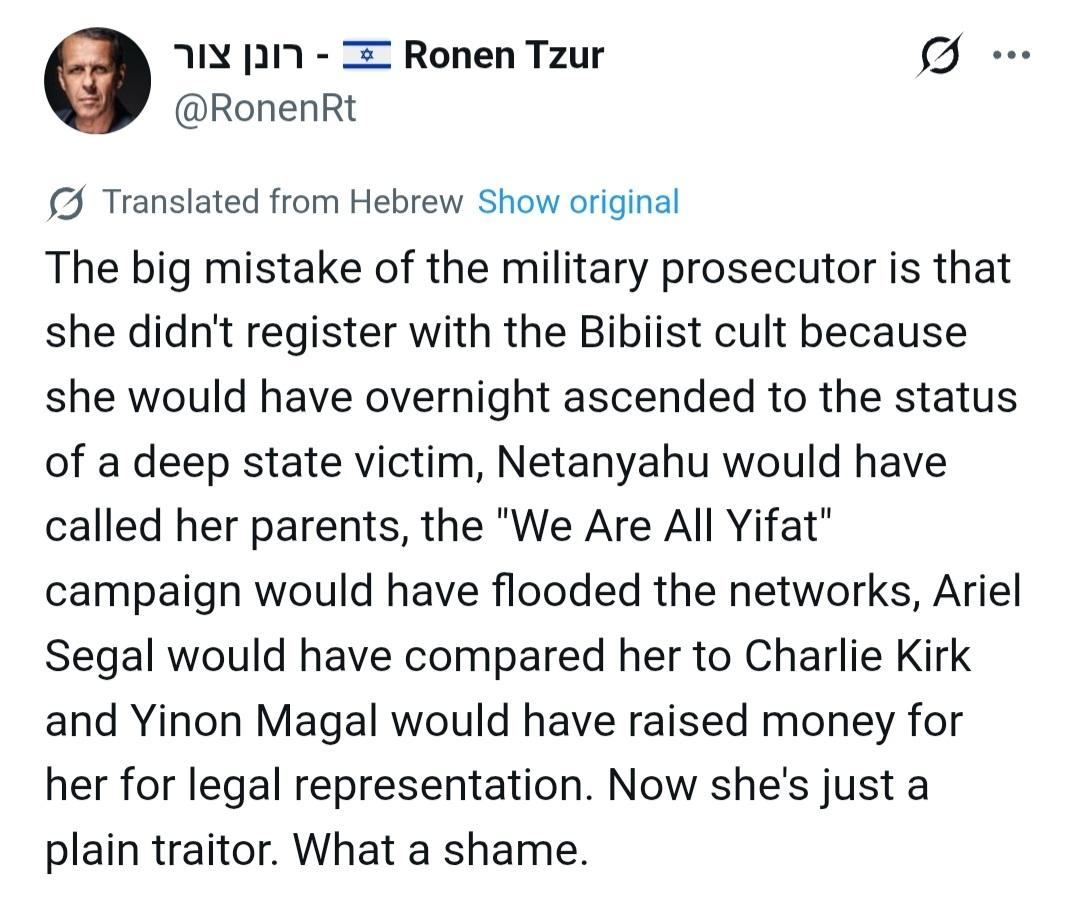1080x901 pixels.
Task: Click the 'Translated from Hebrew' label
Action: pyautogui.click(x=283, y=202)
